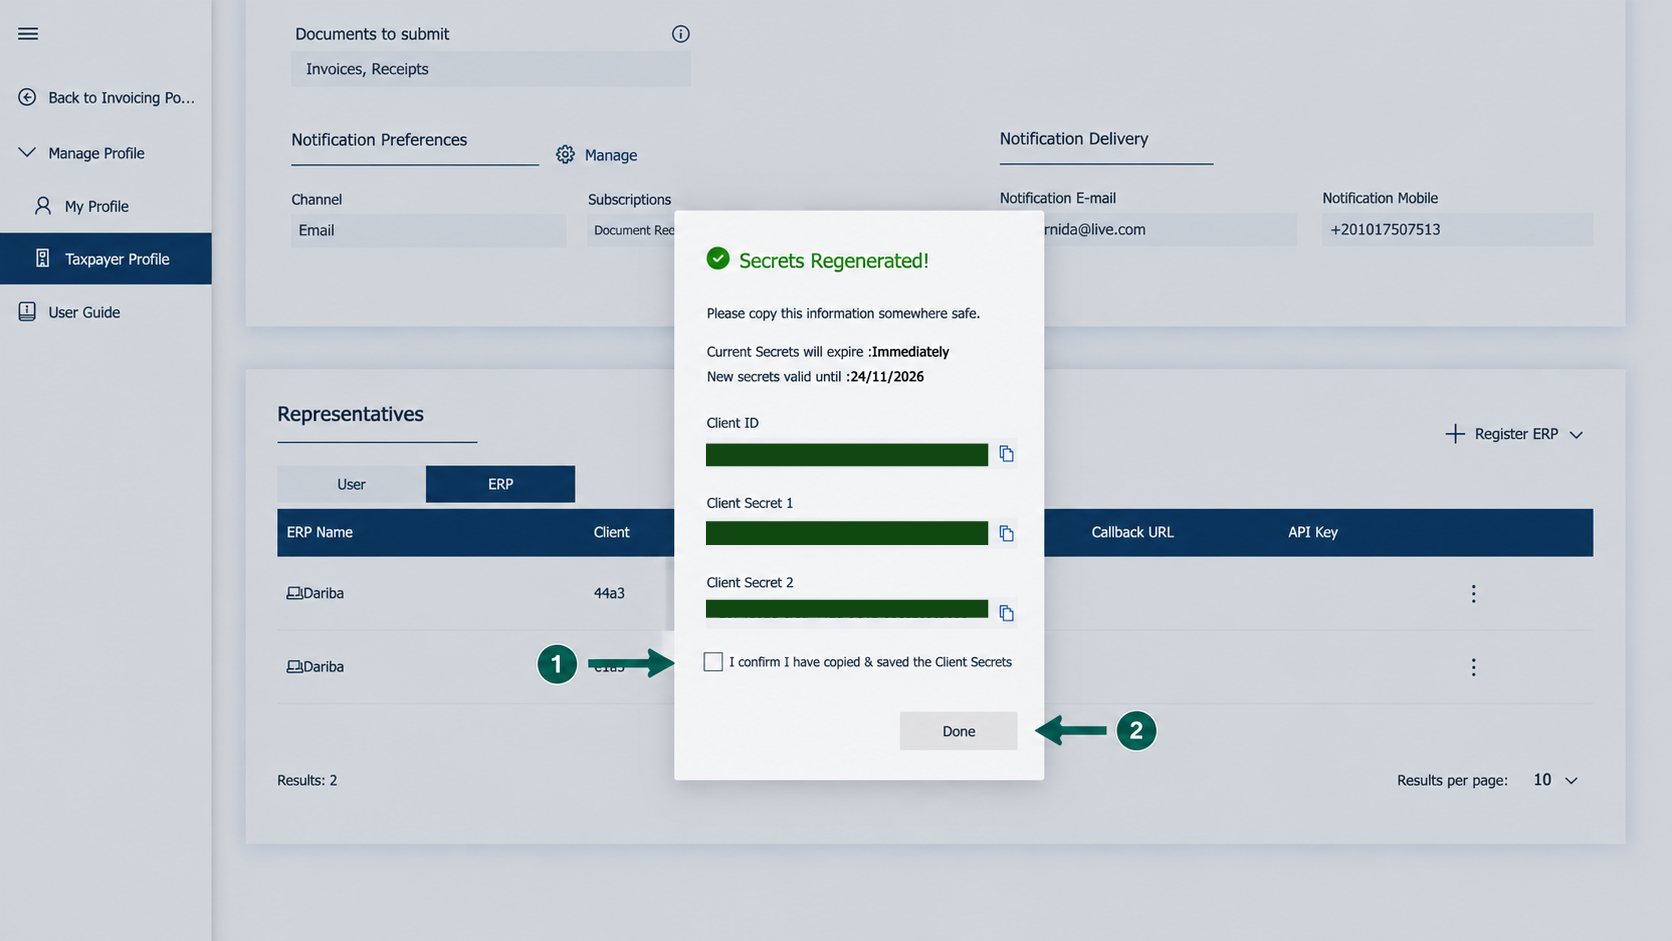Viewport: 1672px width, 941px height.
Task: Click the Taxpayer Profile building icon
Action: tap(43, 258)
